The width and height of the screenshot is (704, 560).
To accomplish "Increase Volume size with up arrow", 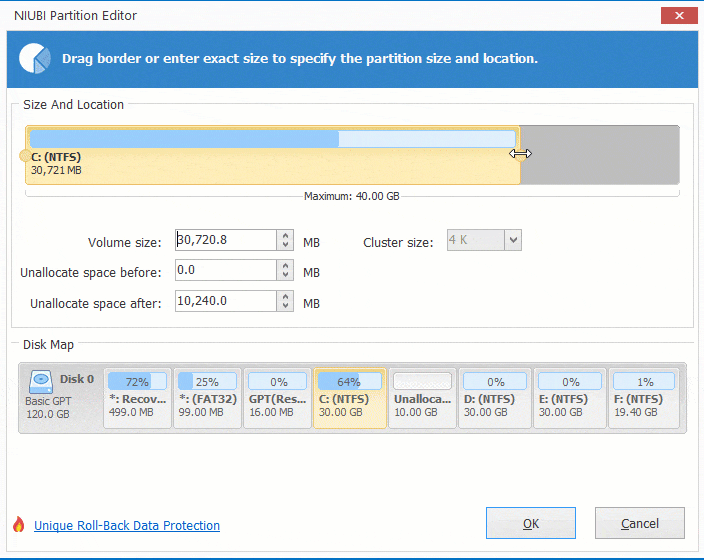I will pyautogui.click(x=285, y=235).
